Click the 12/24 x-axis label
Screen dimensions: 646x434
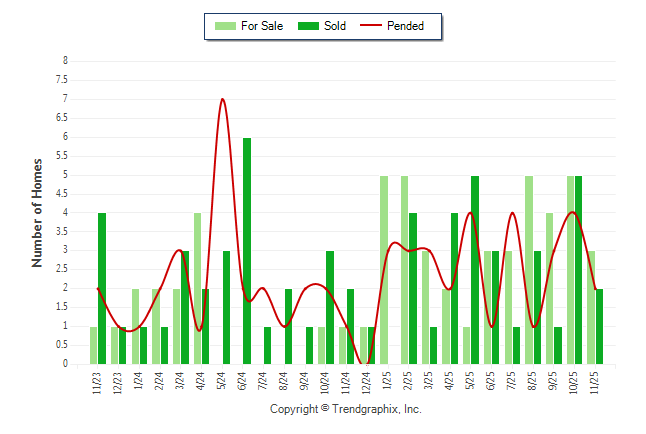[367, 383]
